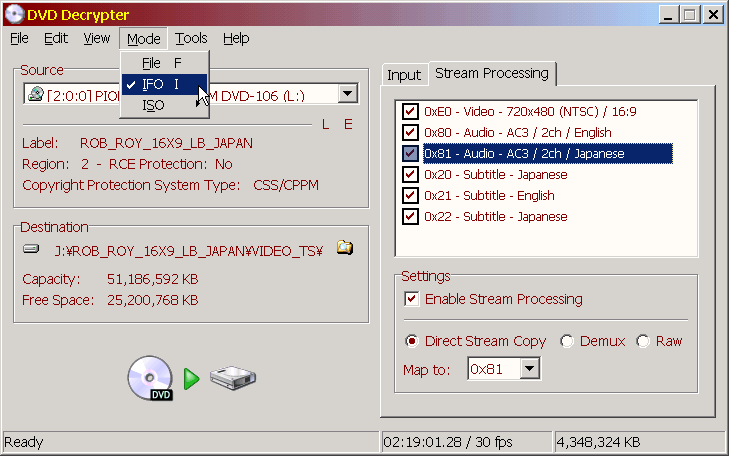
Task: Select ISO in the Mode menu
Action: [x=153, y=105]
